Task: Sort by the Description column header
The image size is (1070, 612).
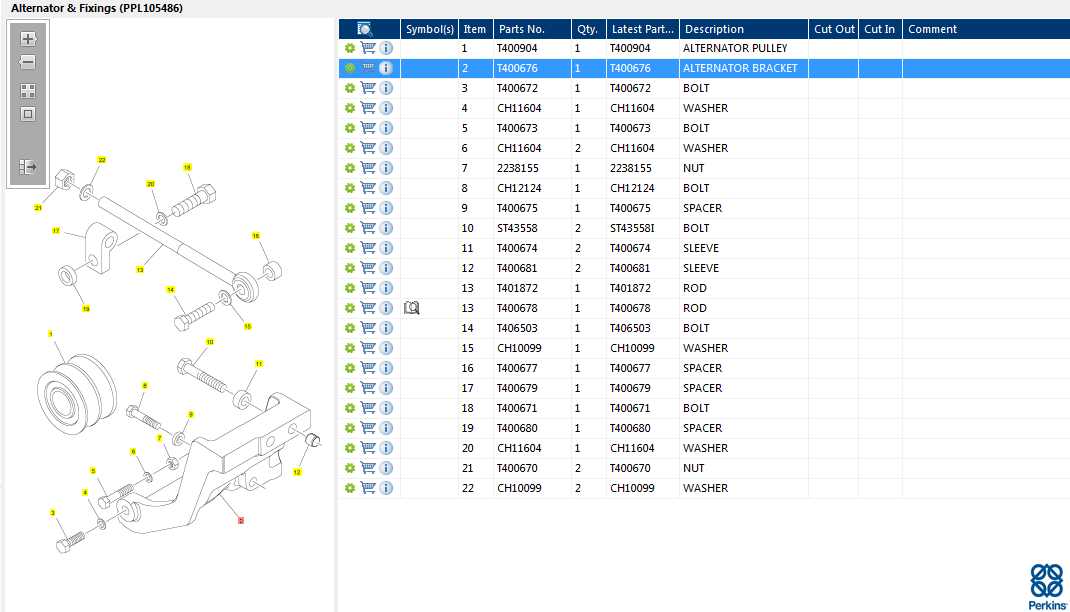Action: click(744, 29)
